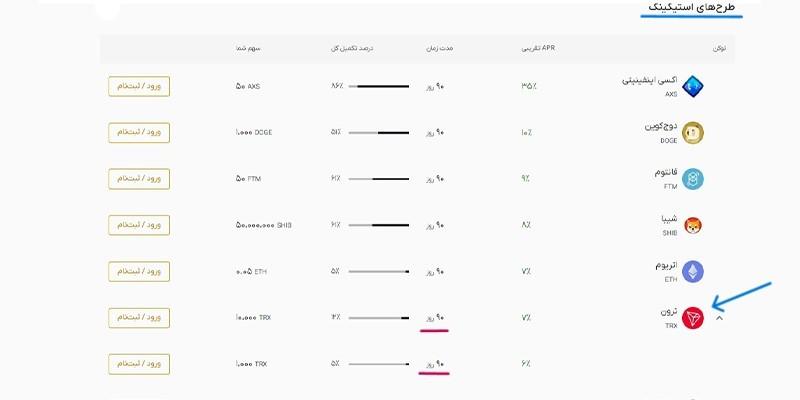
Task: Click login/register button in SHIB row
Action: pos(139,225)
